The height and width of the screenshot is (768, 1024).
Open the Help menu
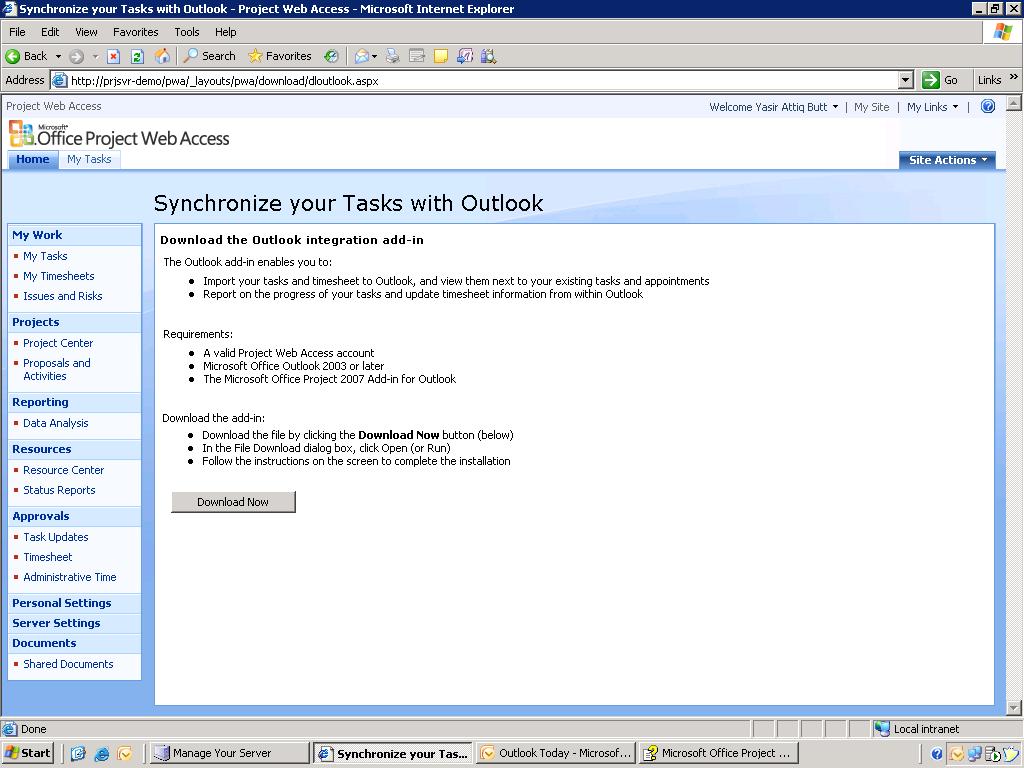pos(225,32)
